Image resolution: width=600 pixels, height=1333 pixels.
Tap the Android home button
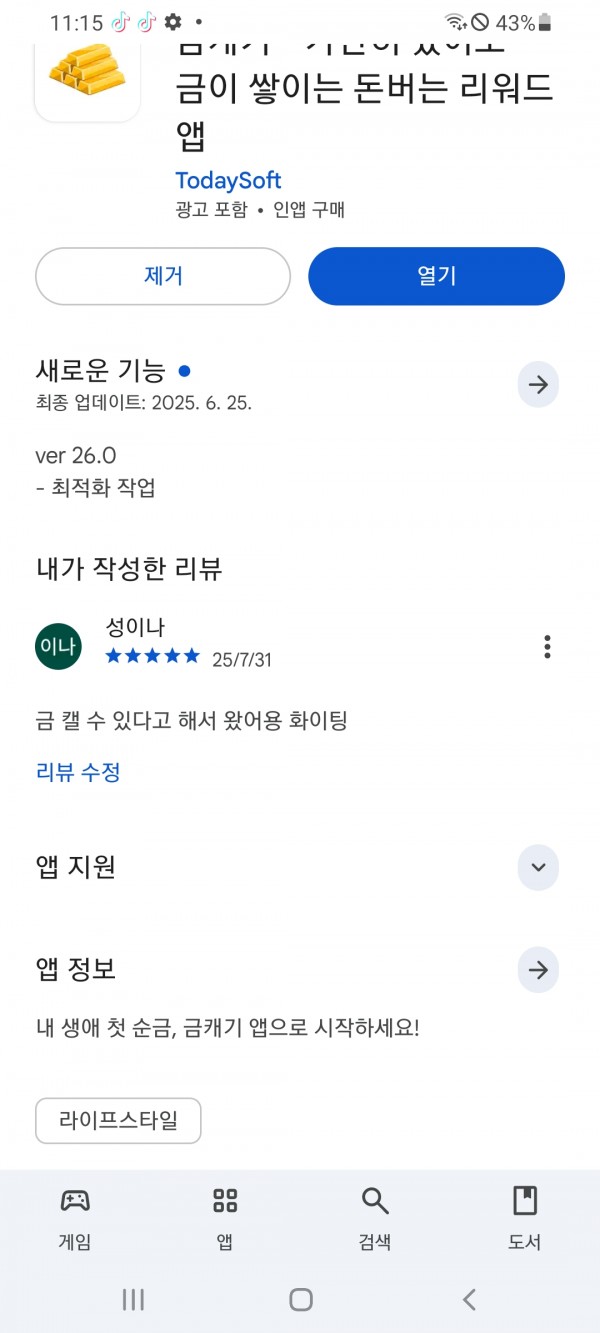tap(301, 1299)
